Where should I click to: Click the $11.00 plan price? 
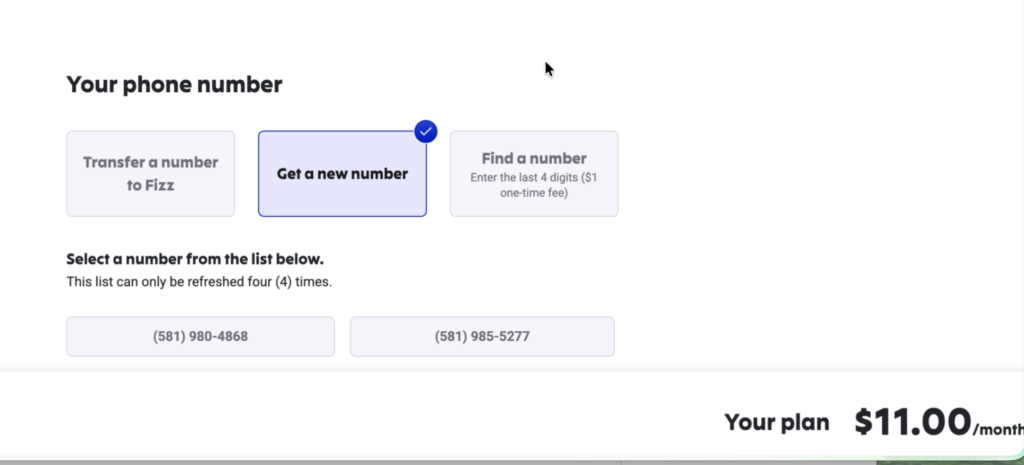pos(912,421)
